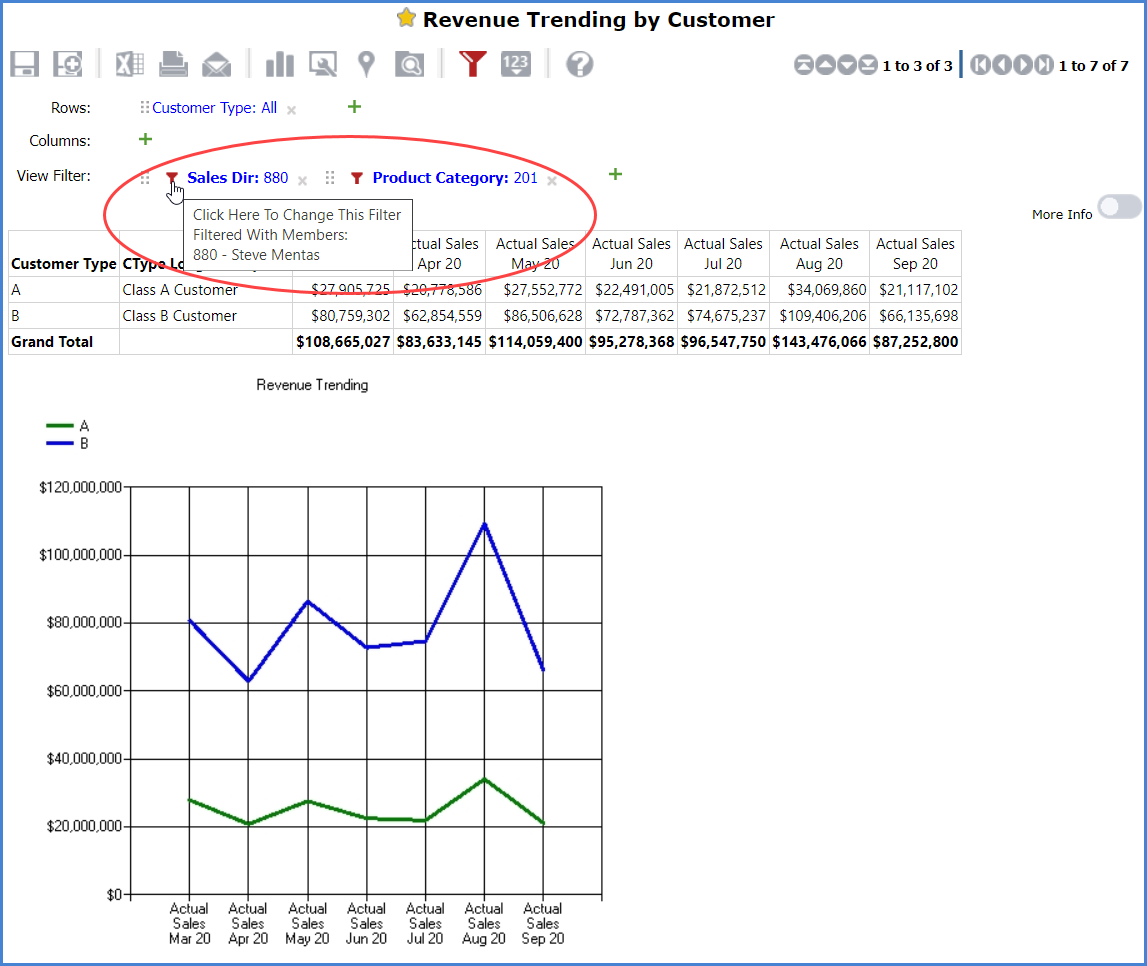Click '1 to 7 of 7' column counter
Image resolution: width=1147 pixels, height=966 pixels.
1094,66
